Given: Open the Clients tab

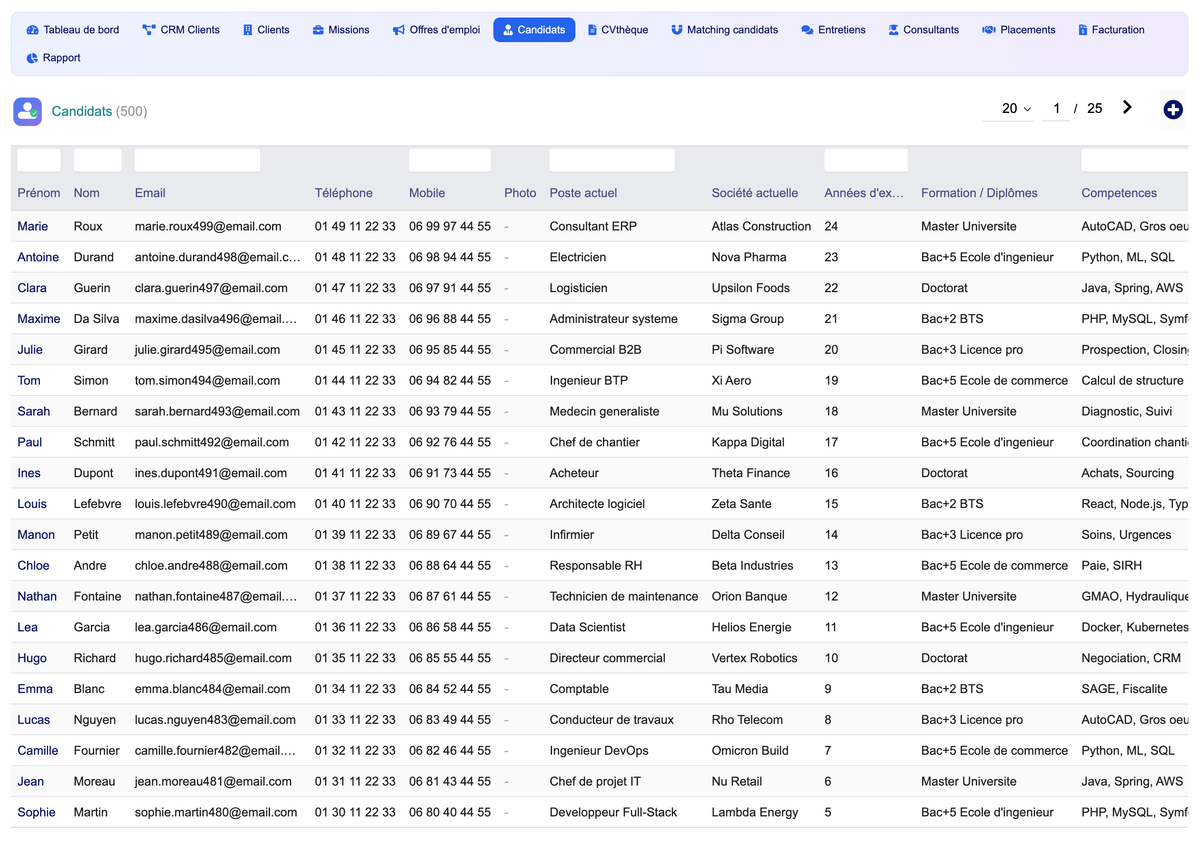Looking at the screenshot, I should pyautogui.click(x=266, y=30).
